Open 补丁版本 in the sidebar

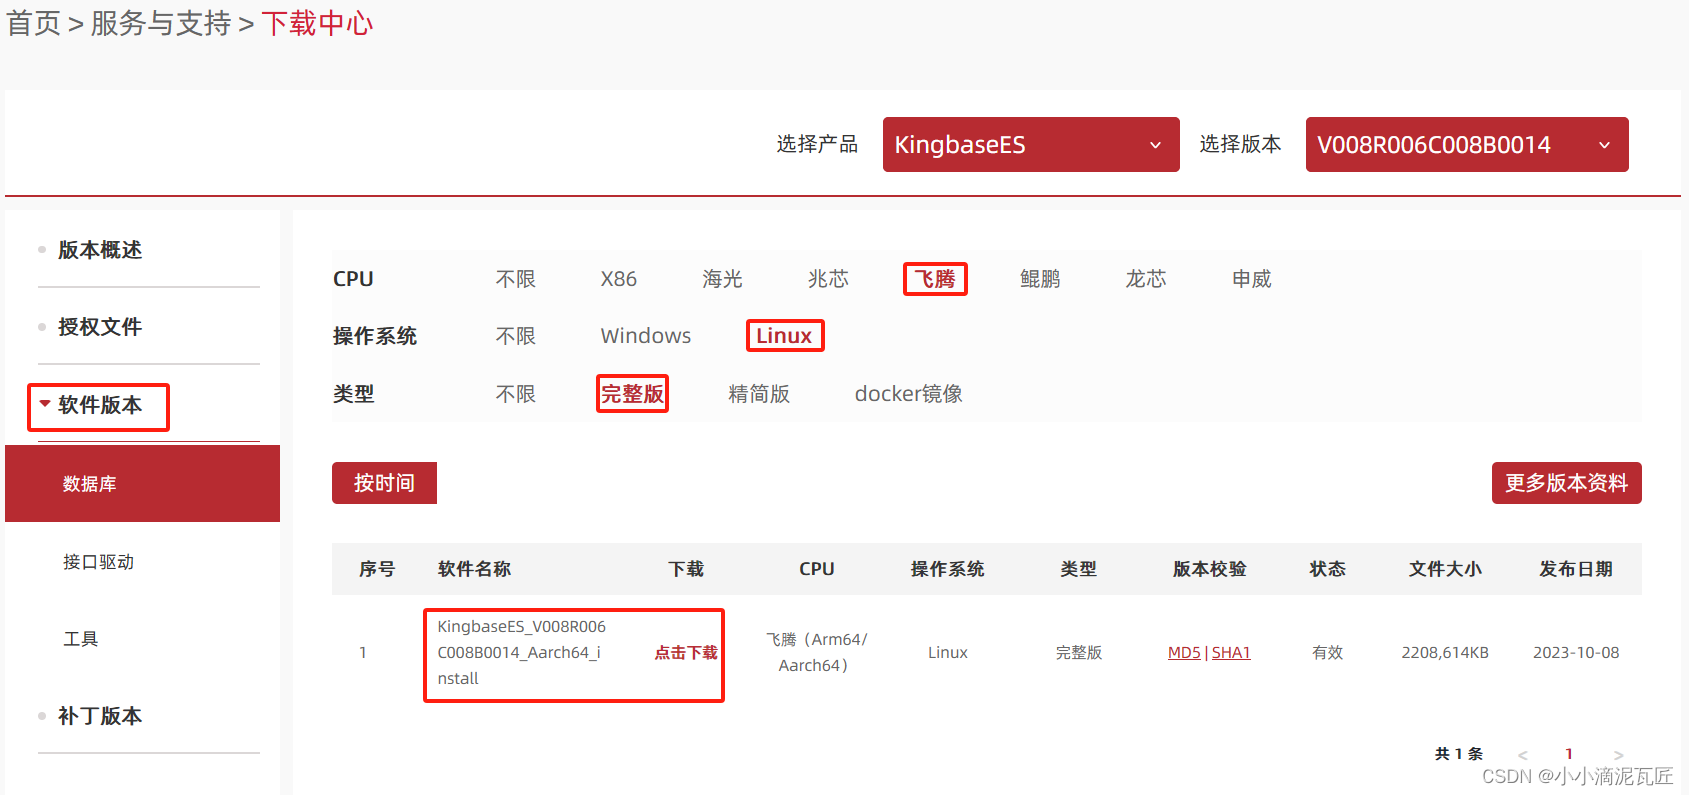tap(100, 716)
